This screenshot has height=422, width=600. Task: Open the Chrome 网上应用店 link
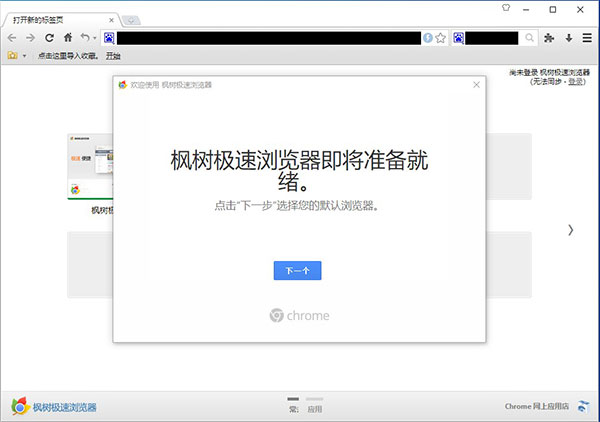pos(537,406)
